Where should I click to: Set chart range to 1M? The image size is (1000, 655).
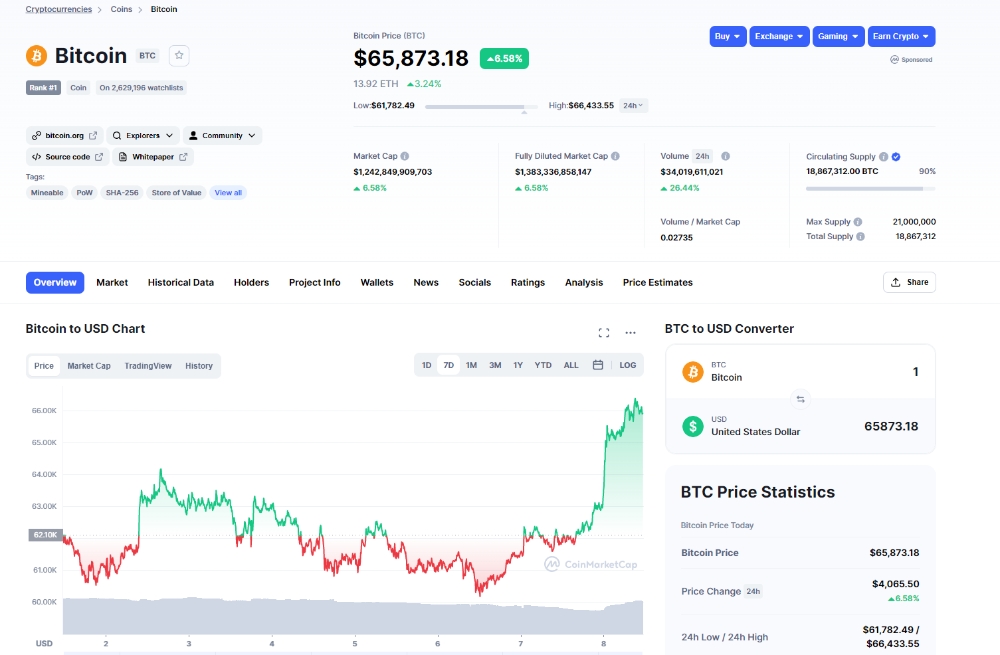click(x=471, y=365)
